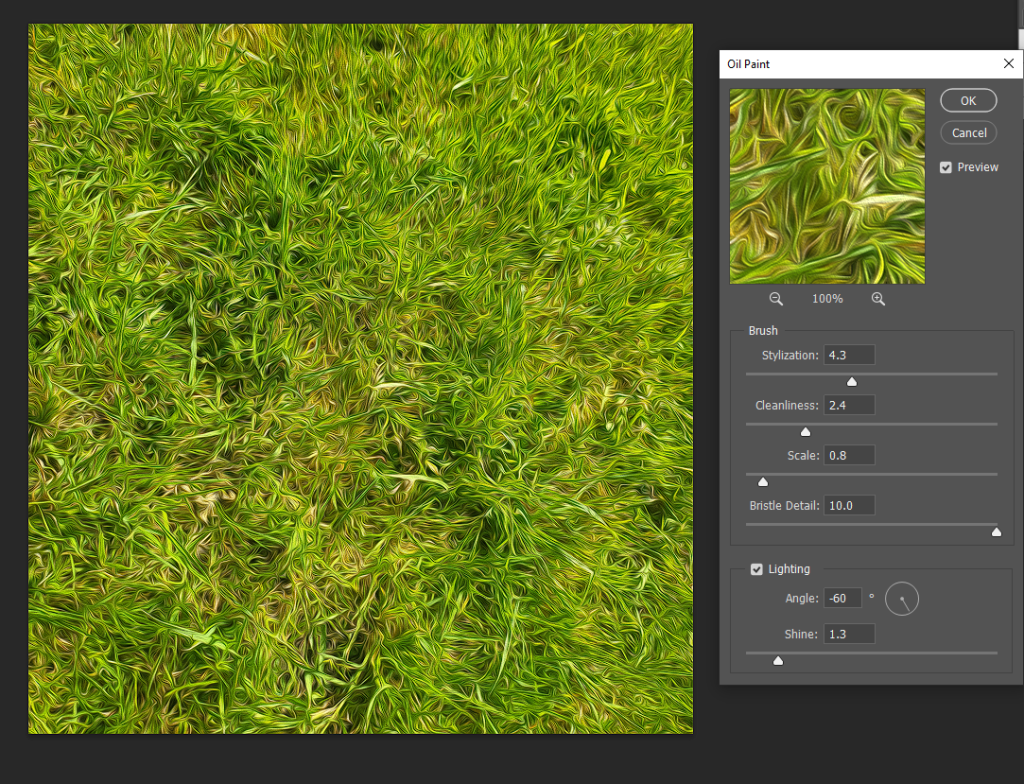Disable the Lighting checkbox
1024x784 pixels.
tap(757, 569)
